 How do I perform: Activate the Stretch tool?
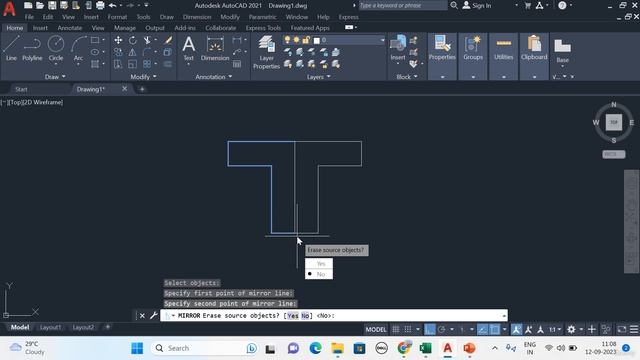[118, 64]
